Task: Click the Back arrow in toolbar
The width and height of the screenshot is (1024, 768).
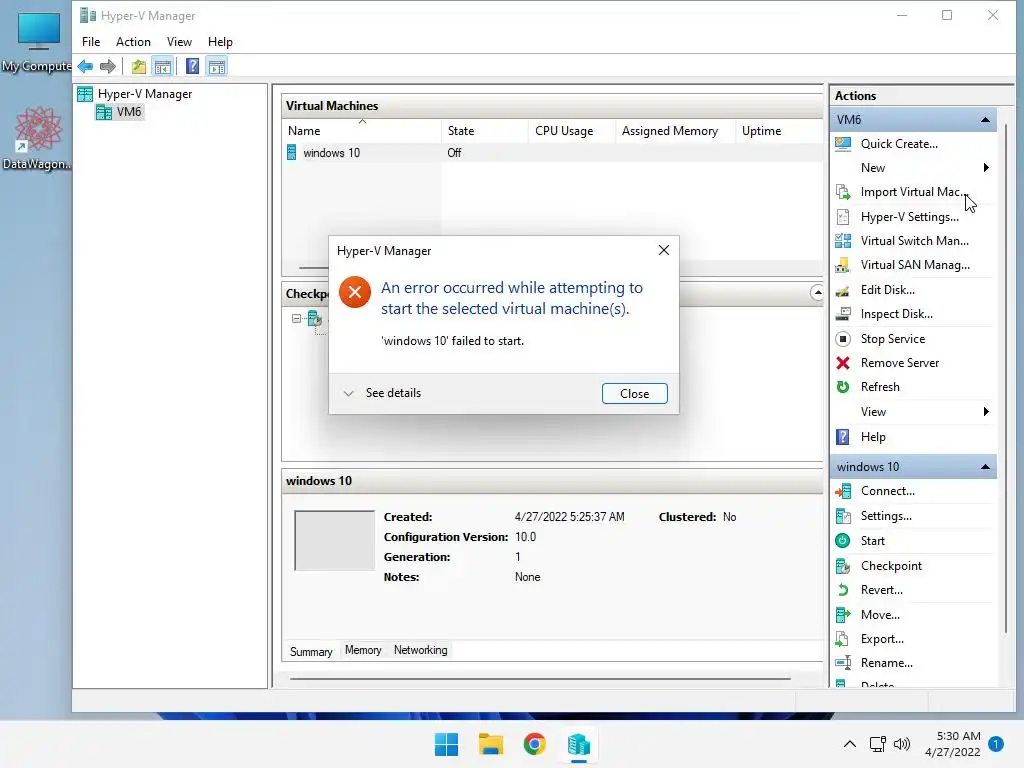Action: [x=85, y=66]
